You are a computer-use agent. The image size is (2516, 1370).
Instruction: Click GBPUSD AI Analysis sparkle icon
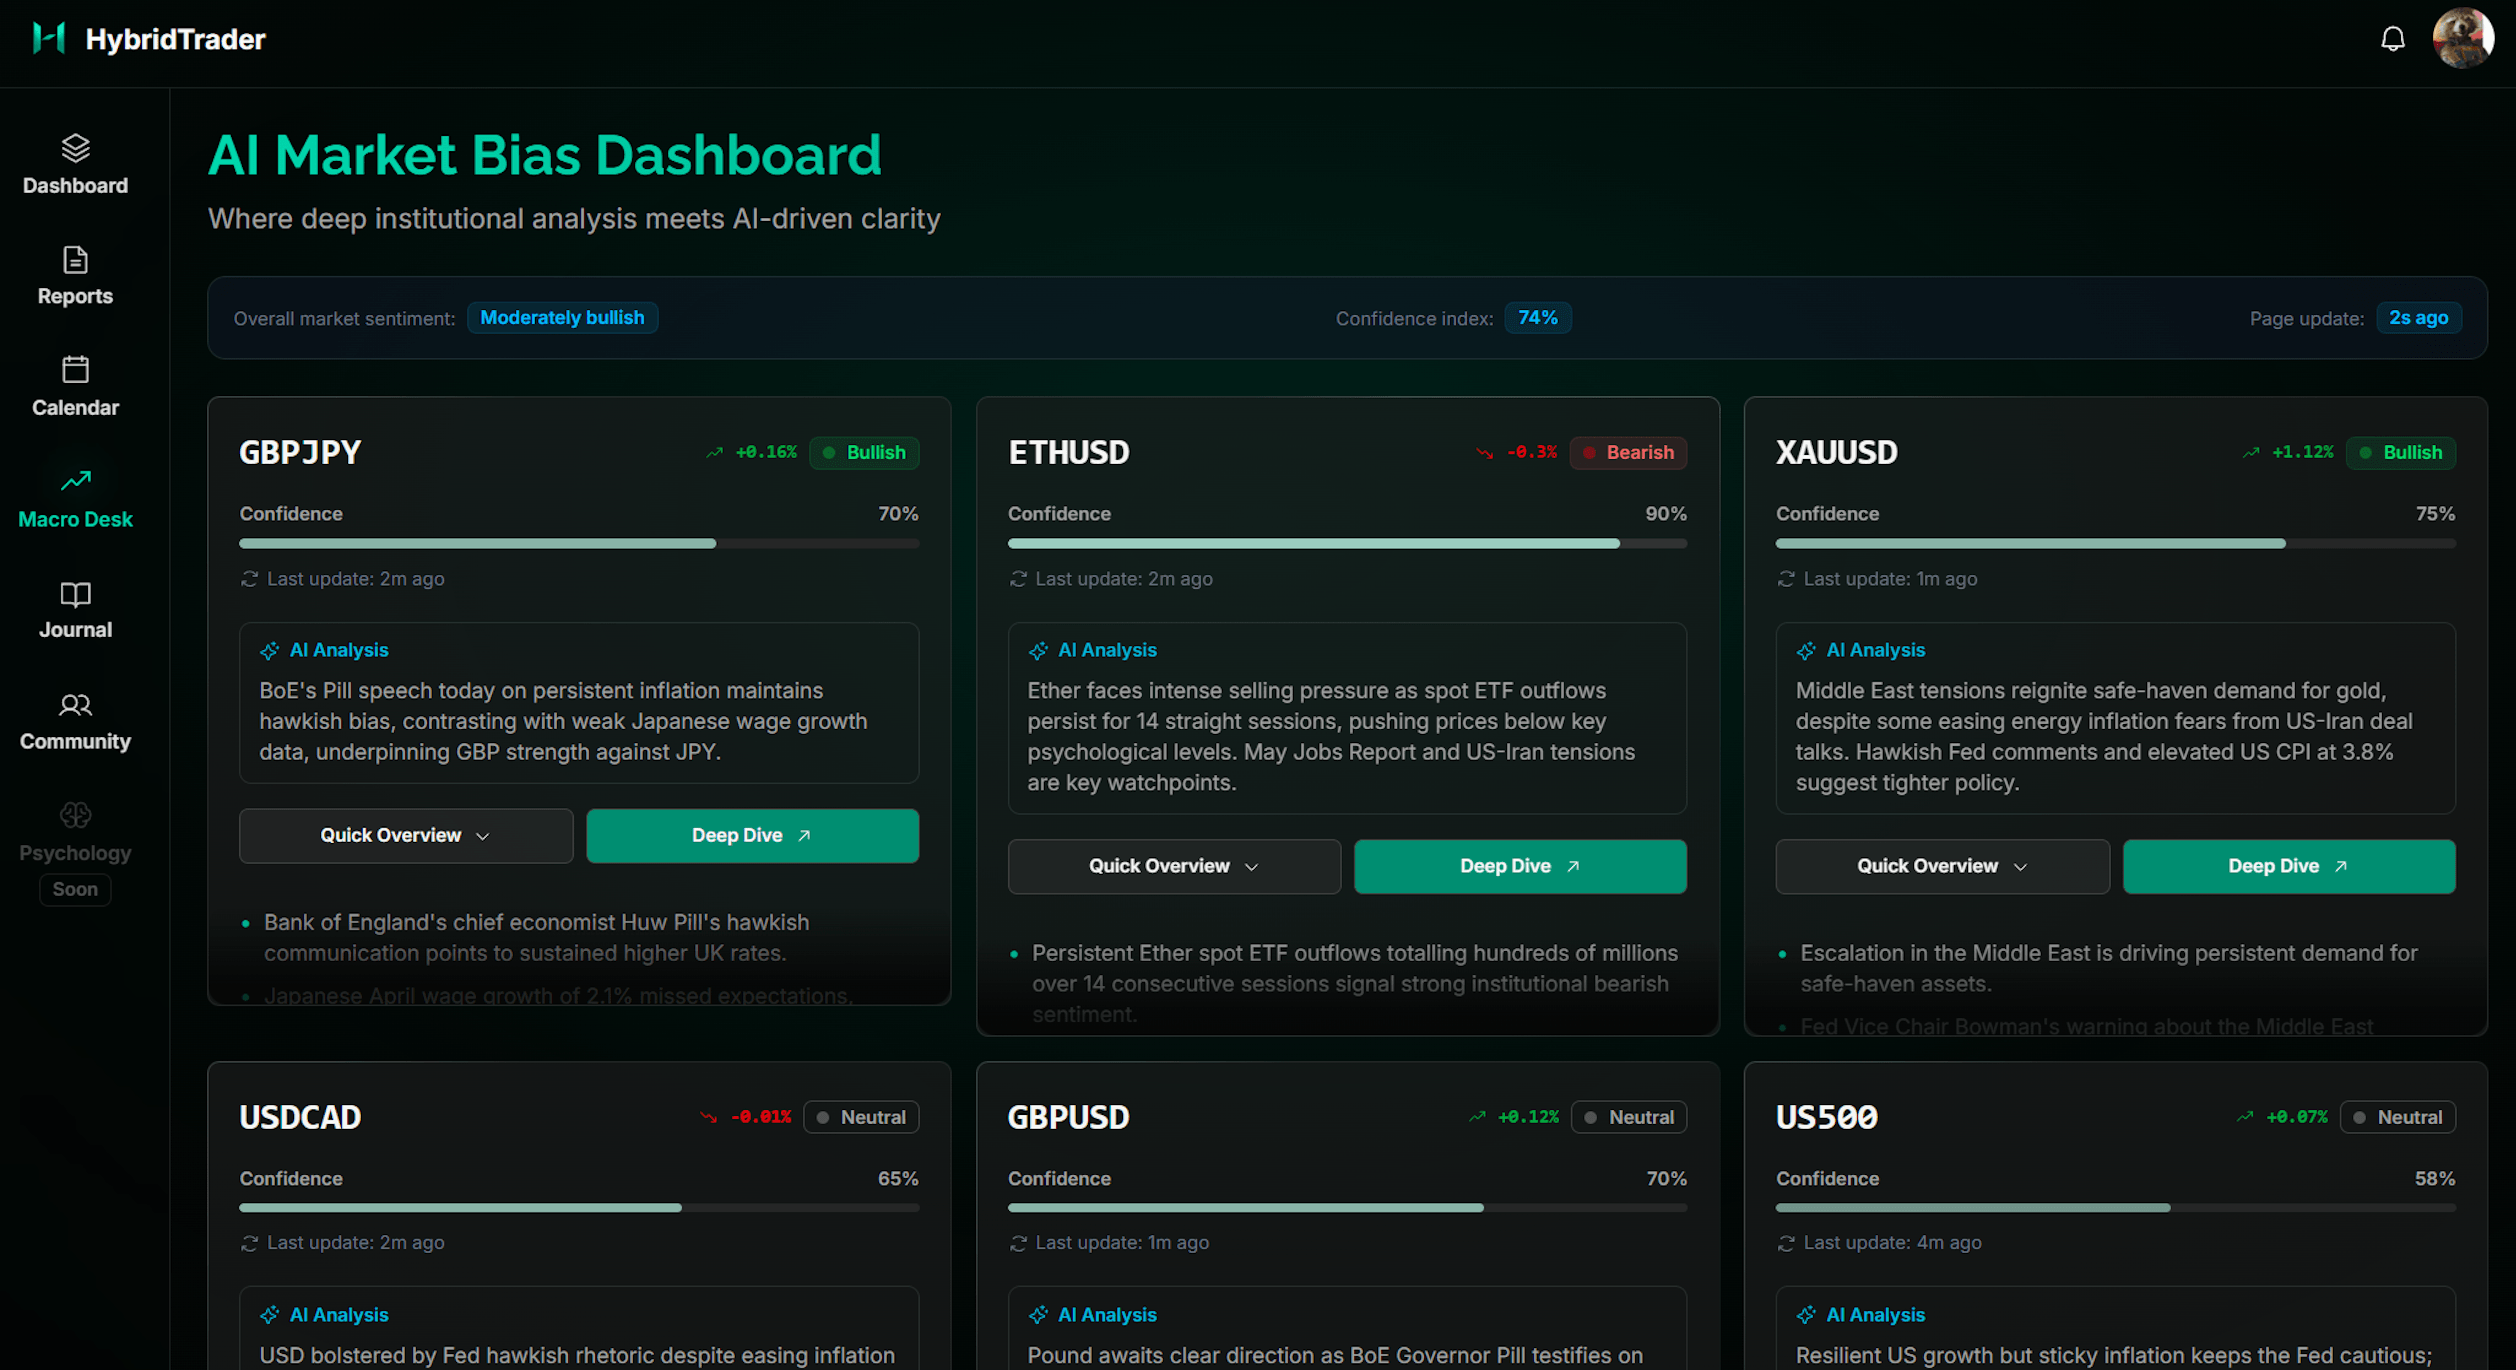[x=1038, y=1315]
